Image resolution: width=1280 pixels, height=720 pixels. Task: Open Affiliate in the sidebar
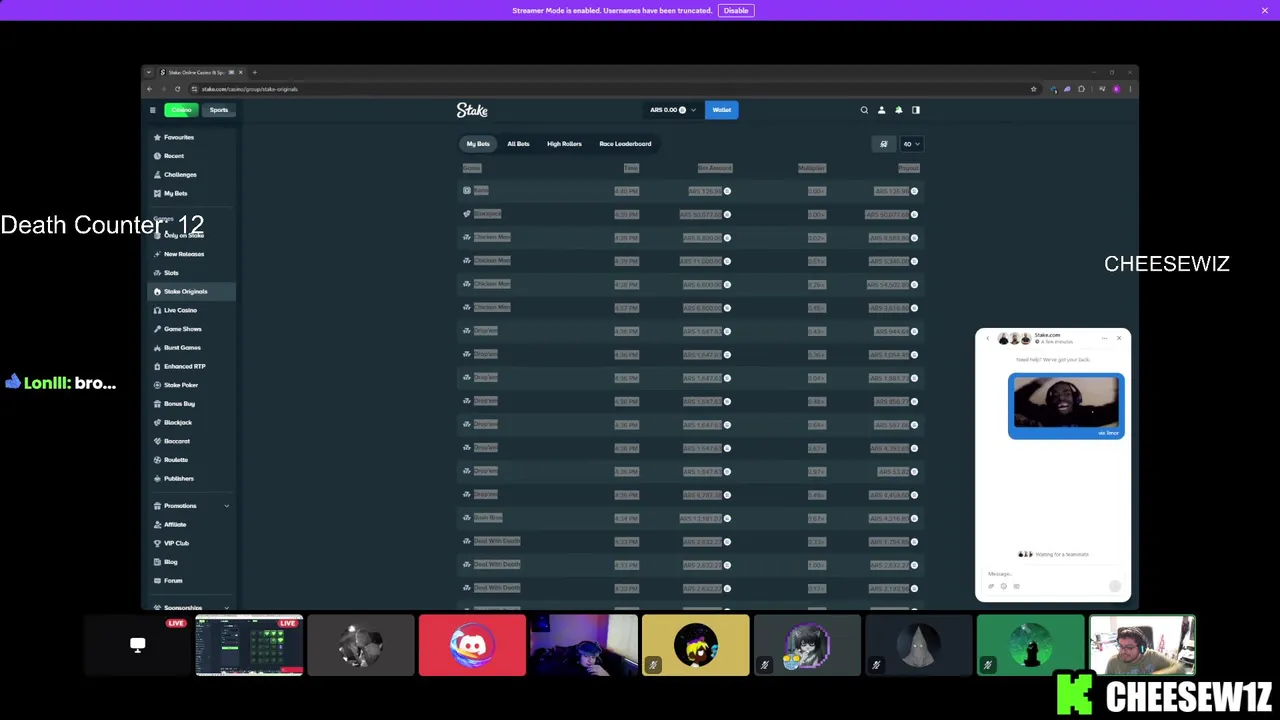coord(190,524)
